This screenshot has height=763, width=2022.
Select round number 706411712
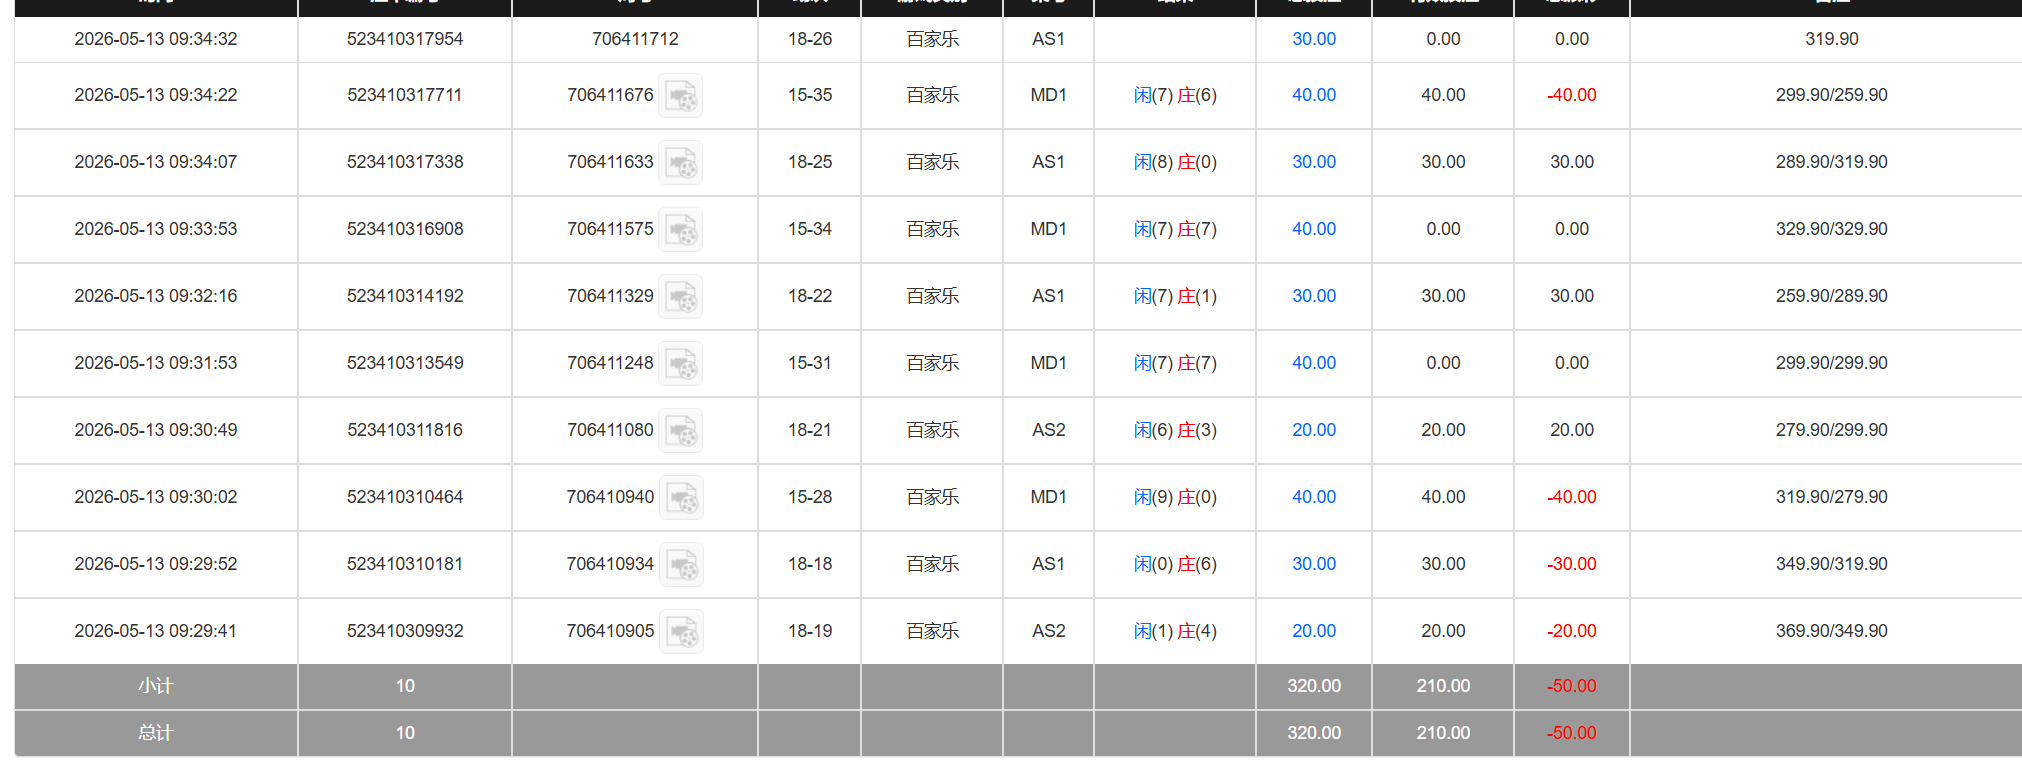(635, 39)
